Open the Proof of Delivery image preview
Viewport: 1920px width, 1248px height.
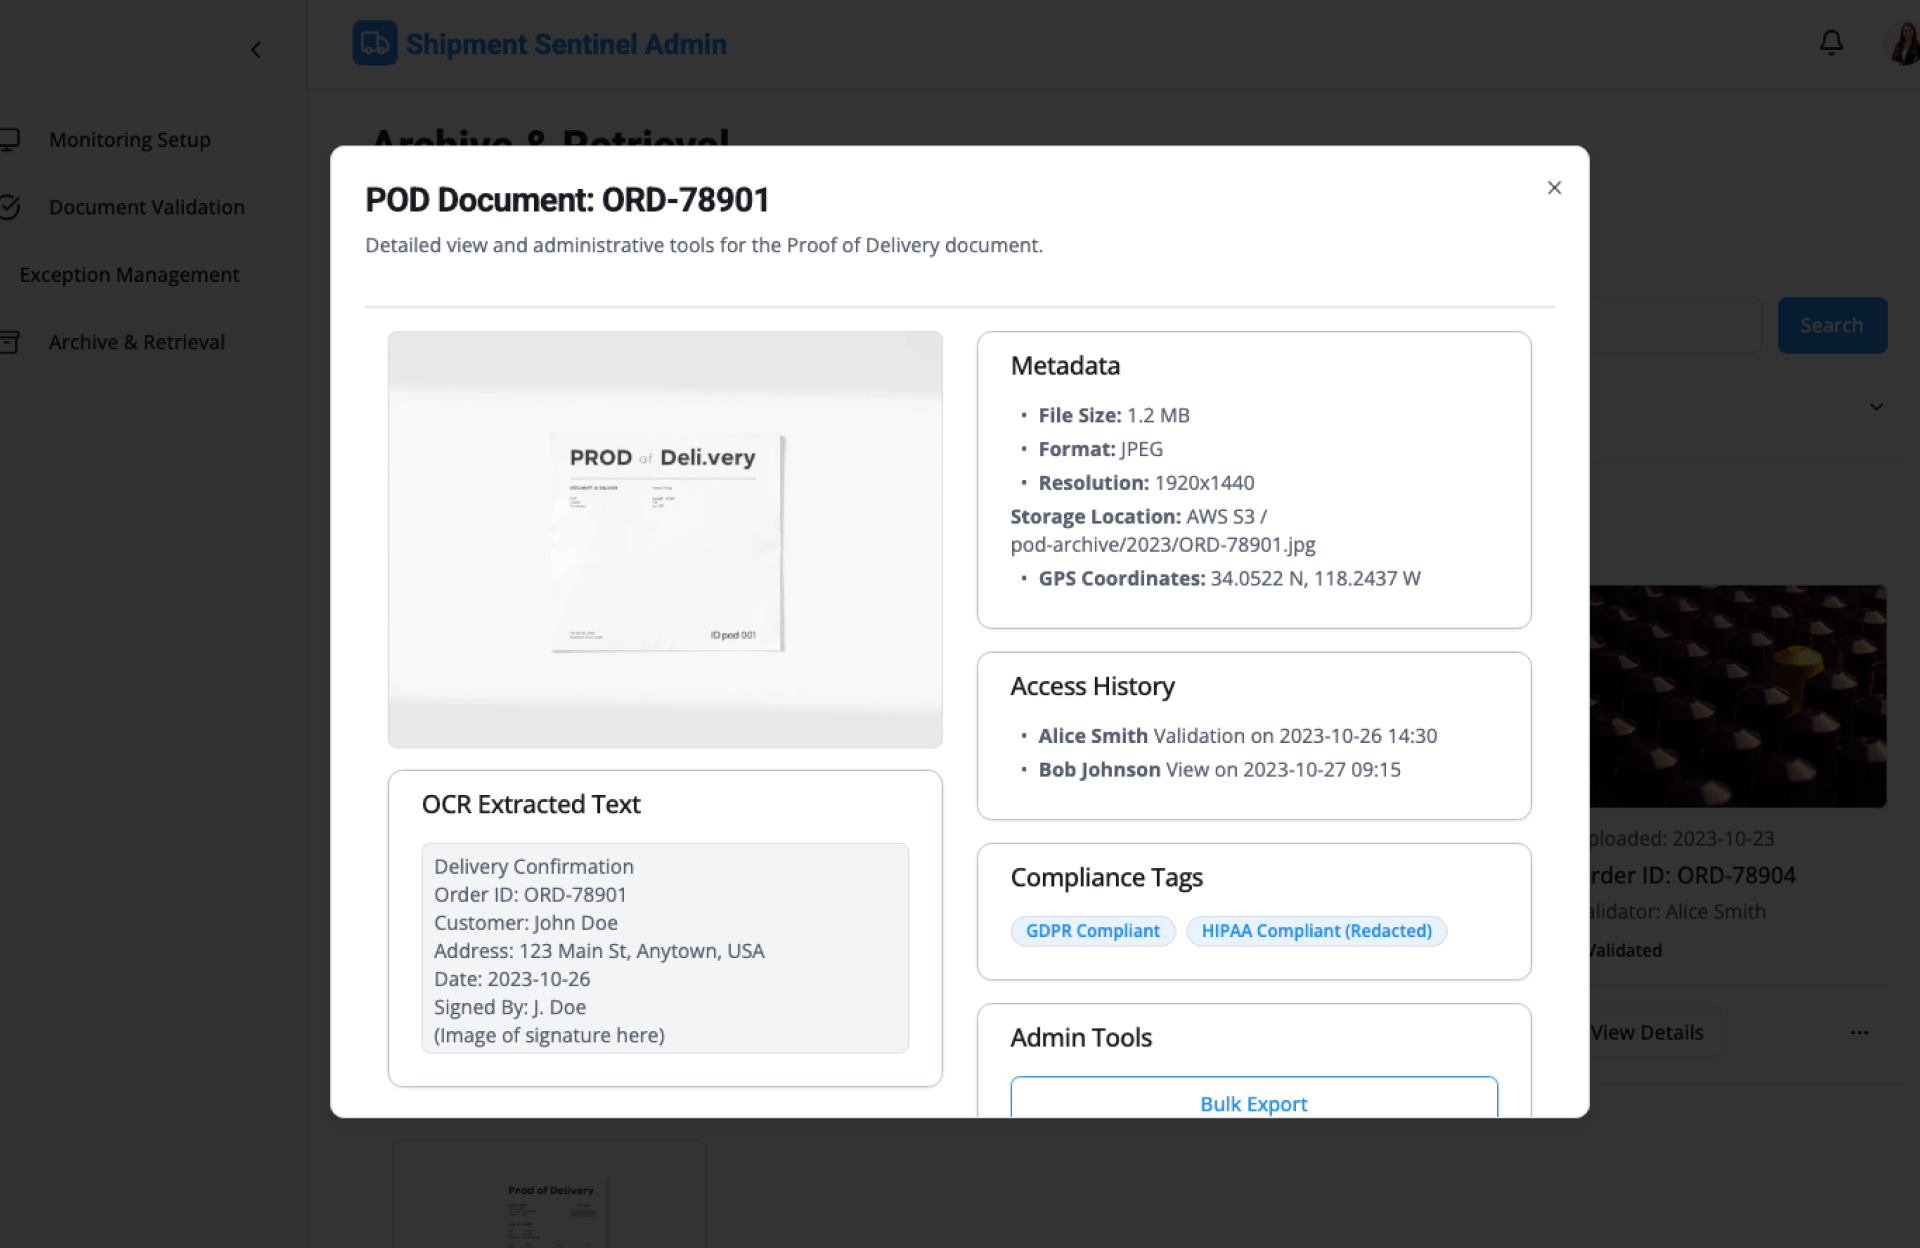tap(665, 540)
